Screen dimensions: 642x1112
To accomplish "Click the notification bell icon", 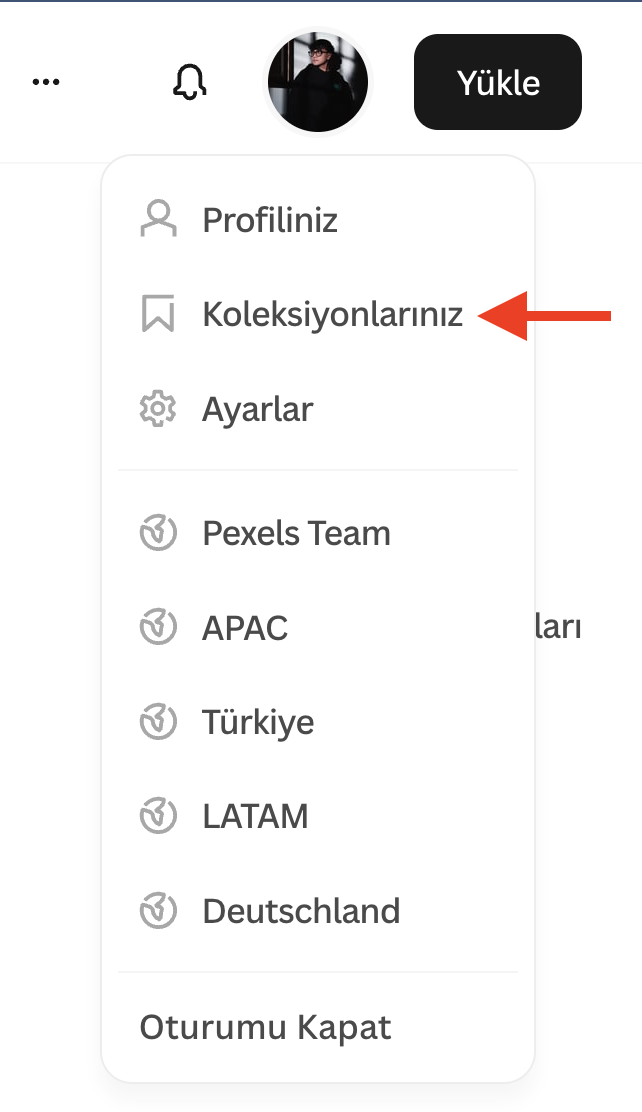I will point(189,82).
